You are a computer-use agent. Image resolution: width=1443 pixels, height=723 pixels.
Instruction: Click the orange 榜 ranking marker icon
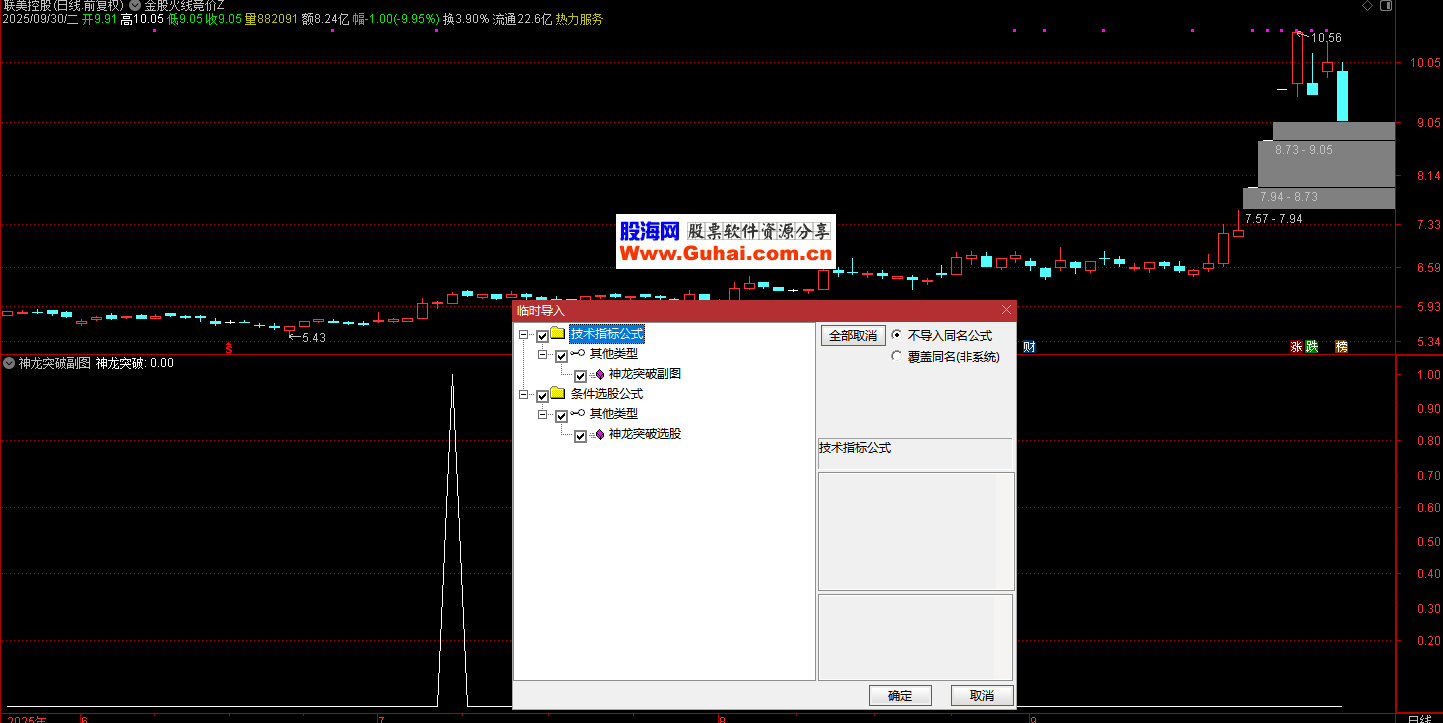coord(1342,347)
